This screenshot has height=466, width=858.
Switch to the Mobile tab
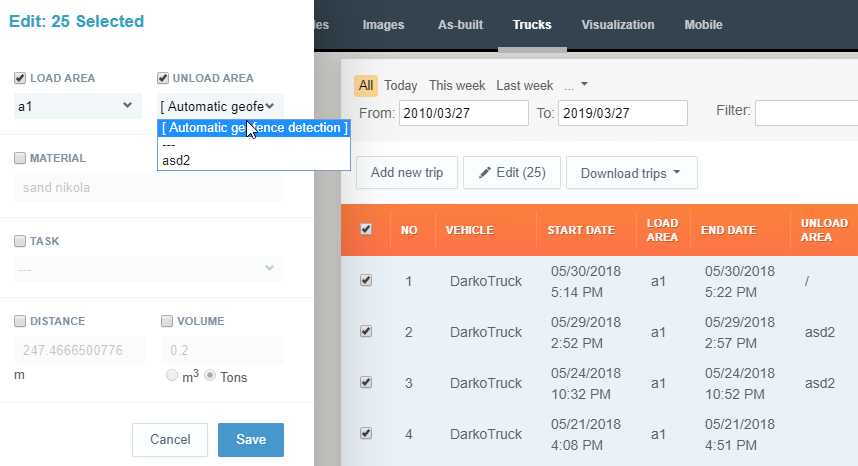tap(703, 25)
